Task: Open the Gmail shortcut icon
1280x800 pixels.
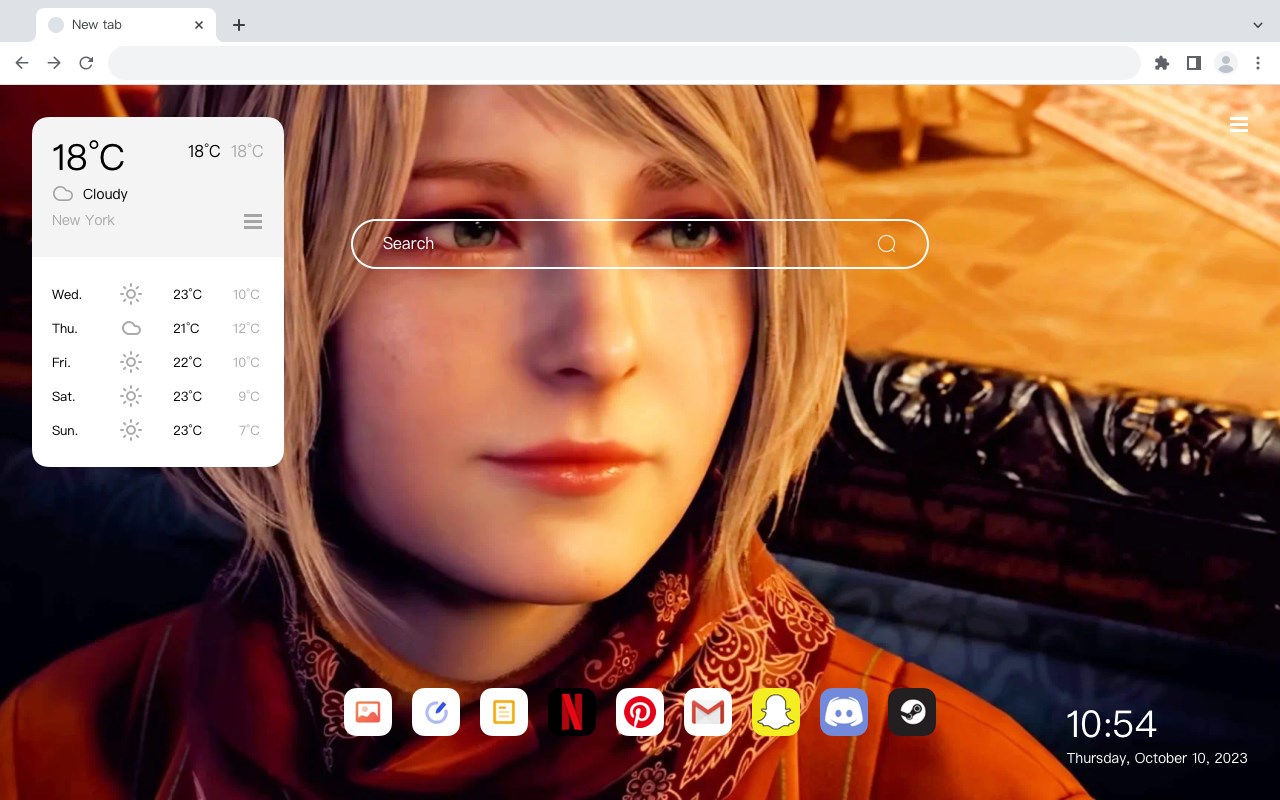Action: pos(708,712)
